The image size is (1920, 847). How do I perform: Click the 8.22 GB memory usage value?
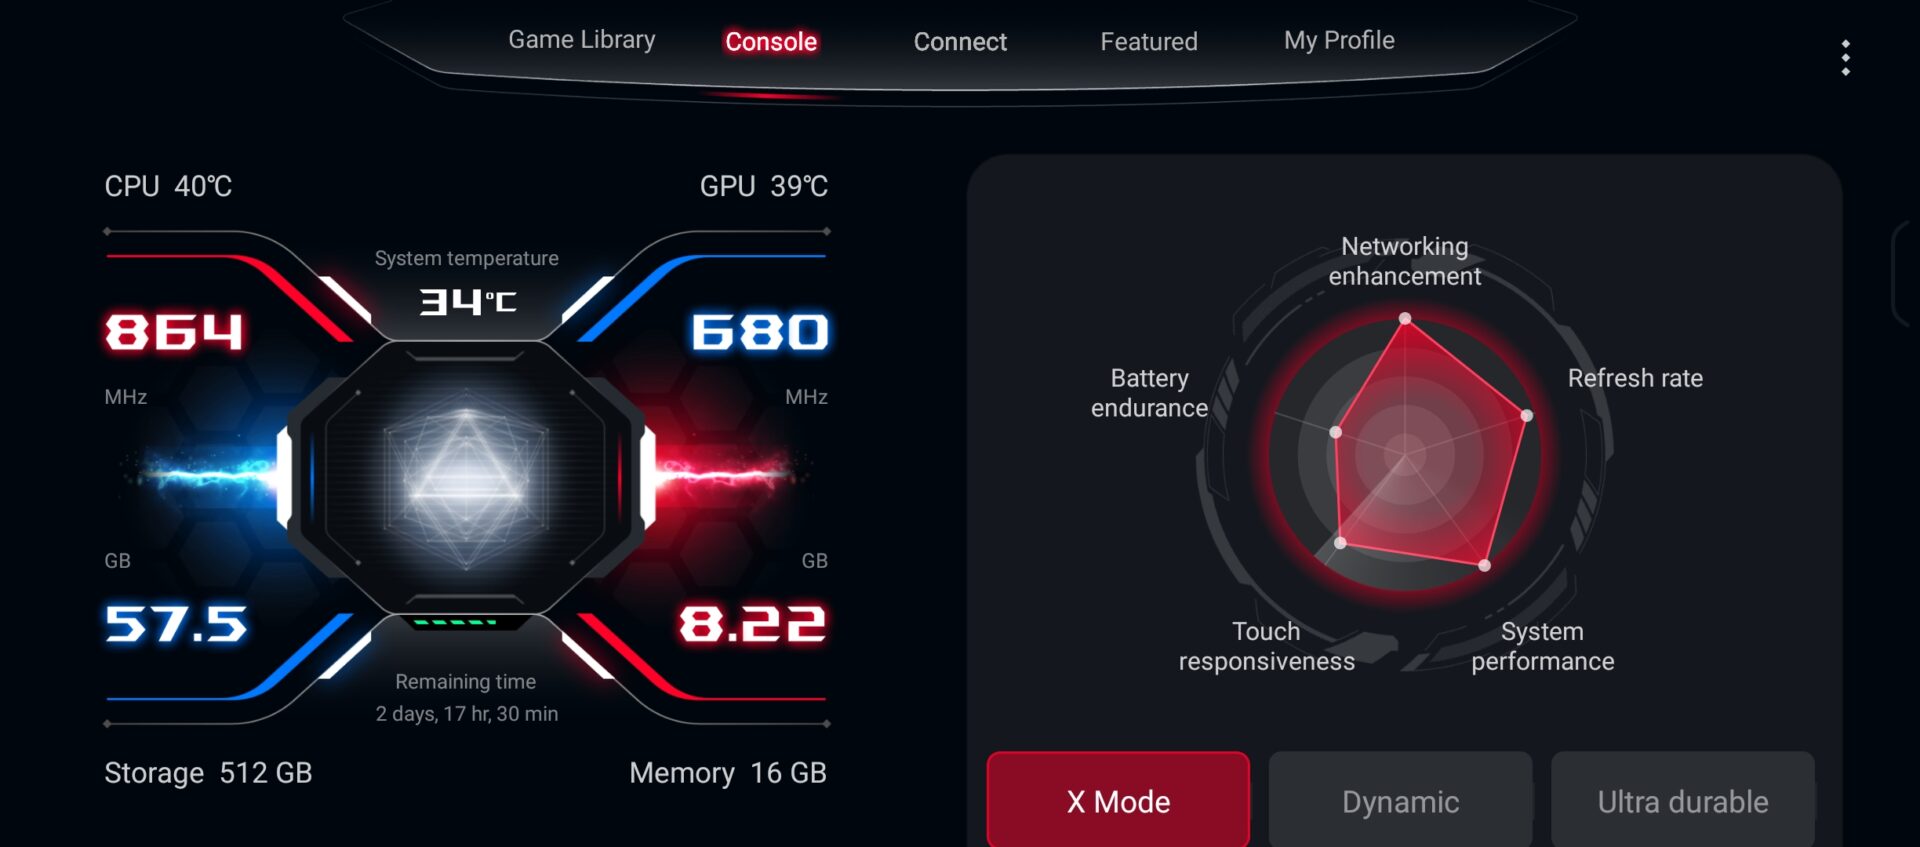753,623
